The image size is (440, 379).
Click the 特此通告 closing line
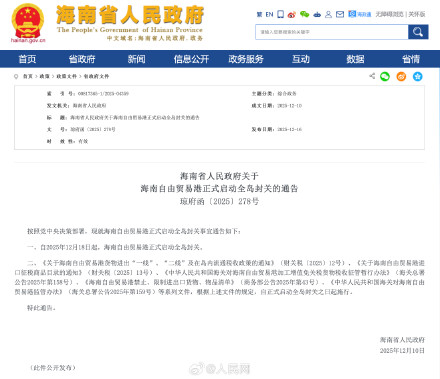point(41,308)
